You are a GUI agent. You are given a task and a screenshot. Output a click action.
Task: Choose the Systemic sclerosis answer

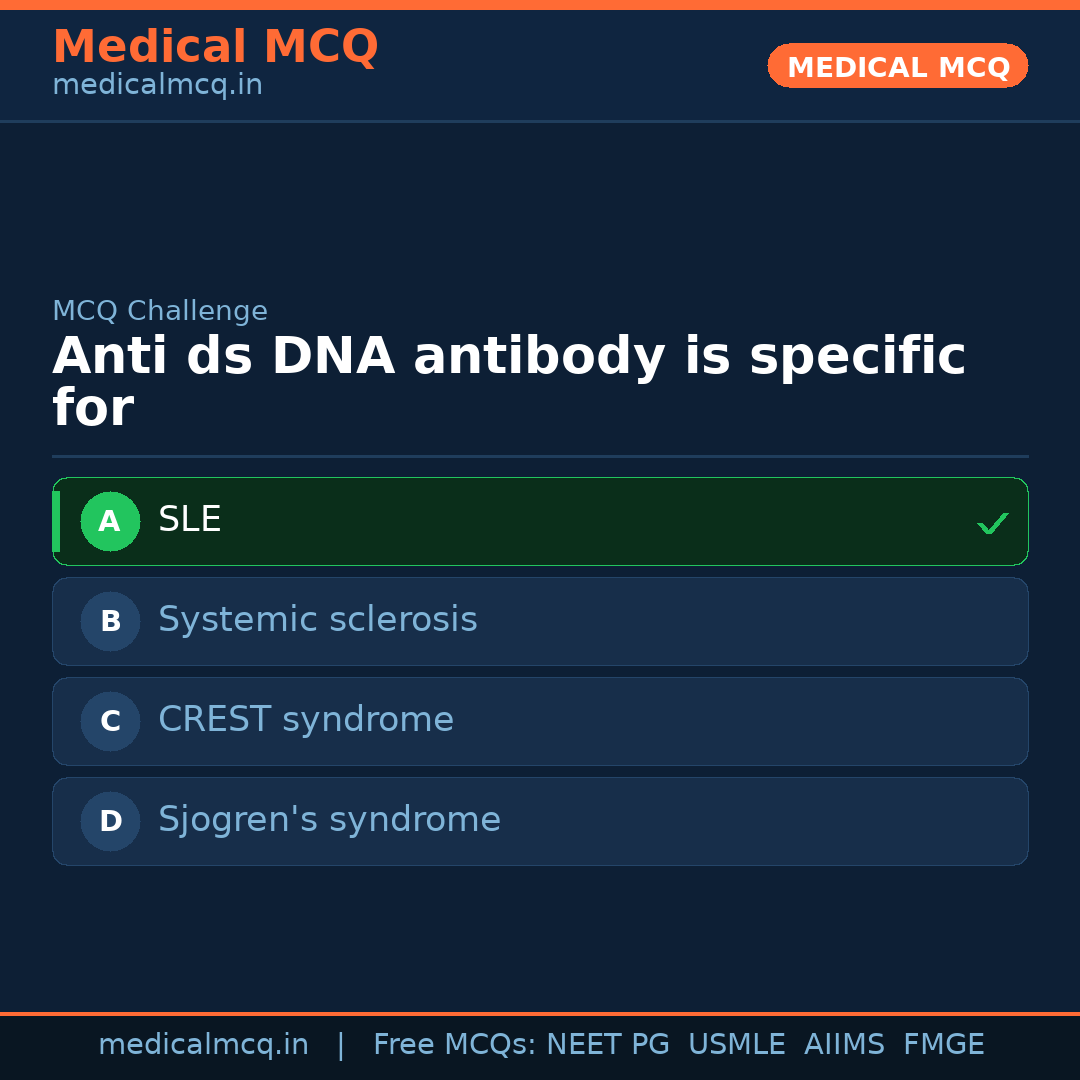click(x=318, y=620)
